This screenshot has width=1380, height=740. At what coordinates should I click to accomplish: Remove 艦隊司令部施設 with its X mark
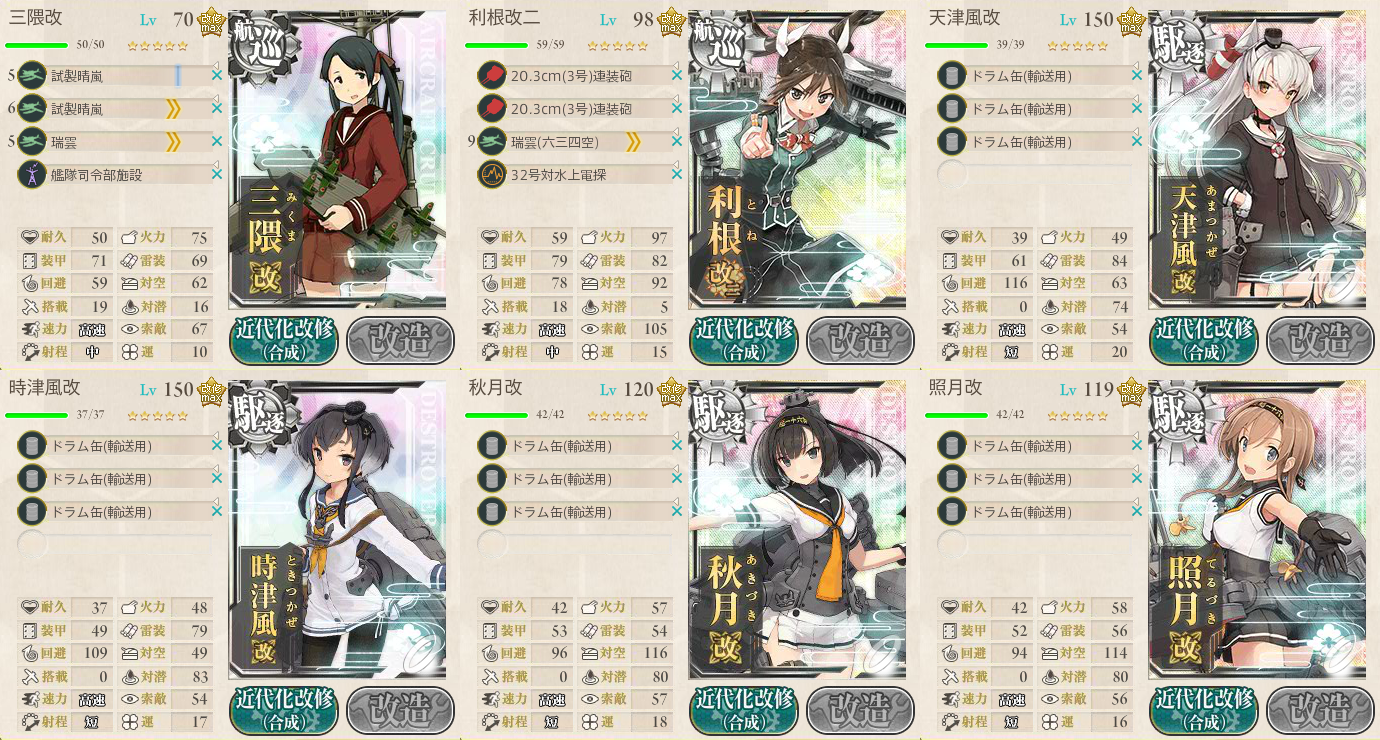(216, 175)
